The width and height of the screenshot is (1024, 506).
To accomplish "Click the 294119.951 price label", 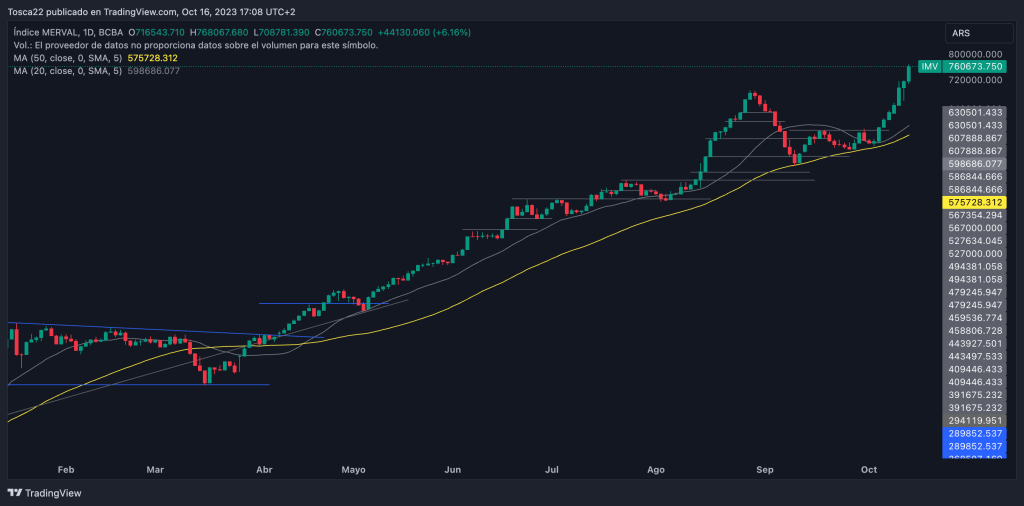I will [x=974, y=421].
